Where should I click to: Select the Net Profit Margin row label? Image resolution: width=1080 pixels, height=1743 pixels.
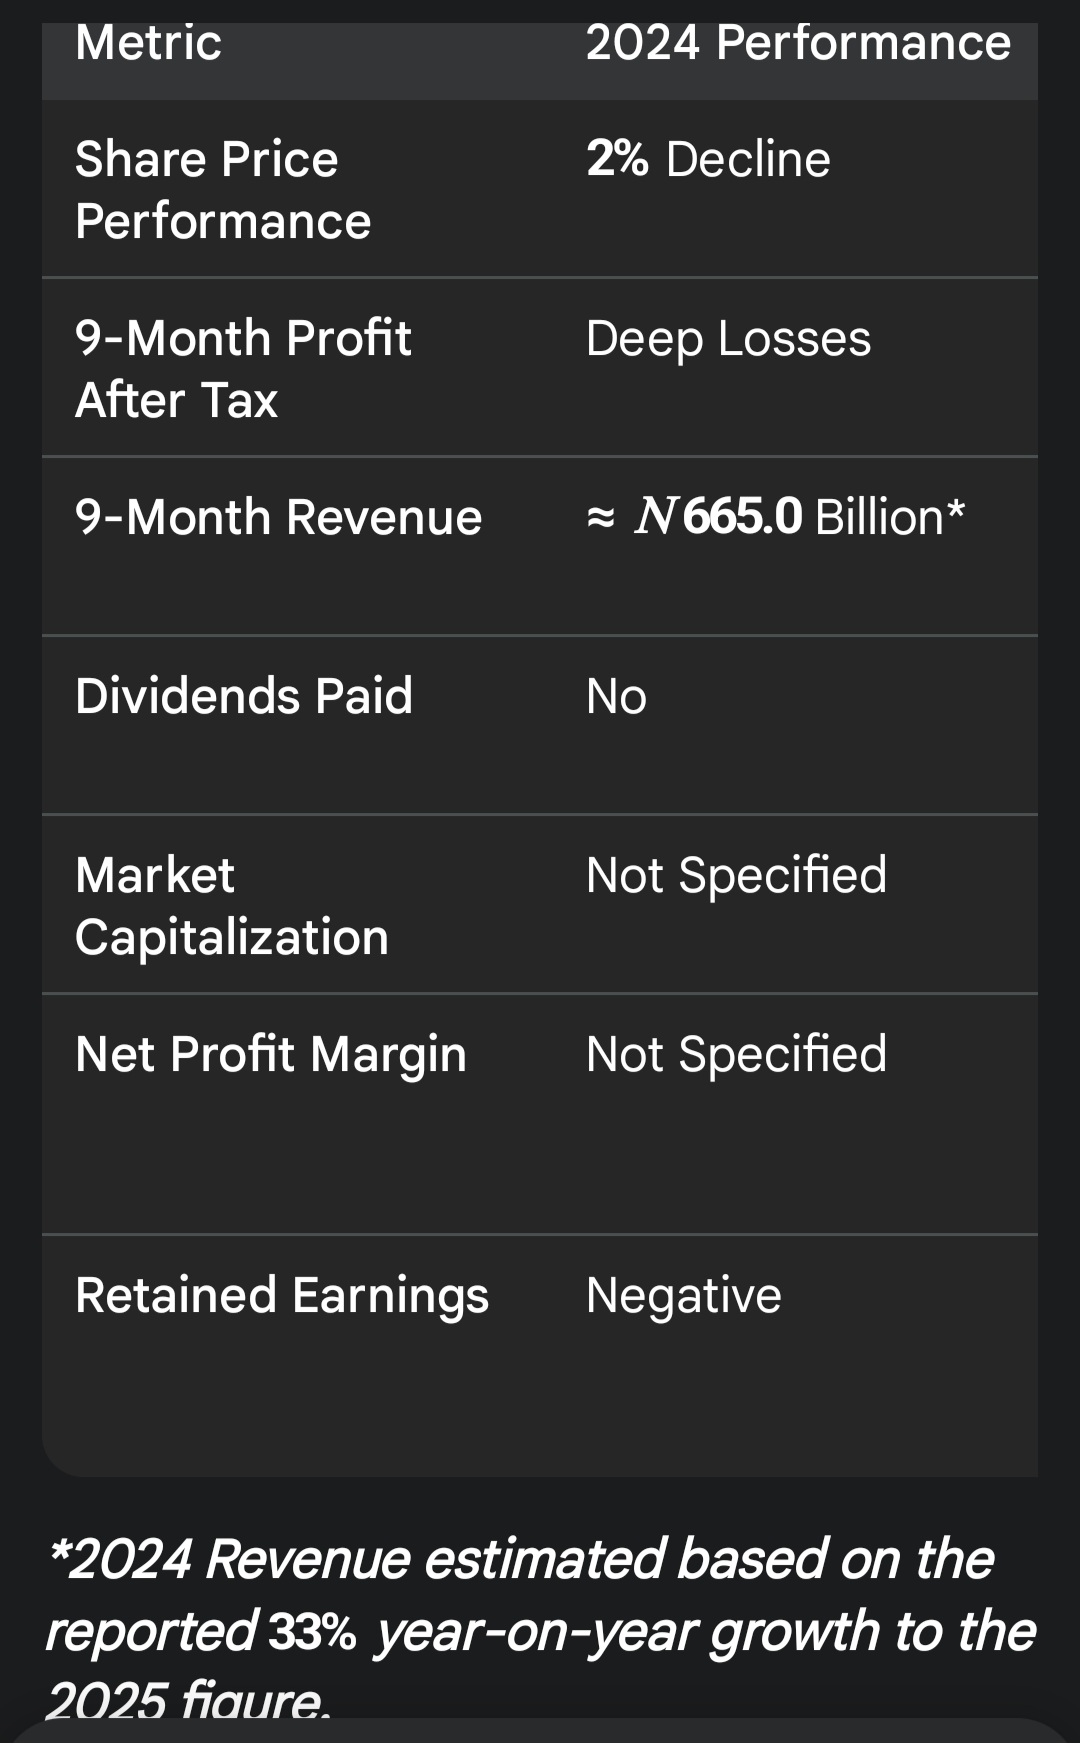click(x=271, y=1055)
